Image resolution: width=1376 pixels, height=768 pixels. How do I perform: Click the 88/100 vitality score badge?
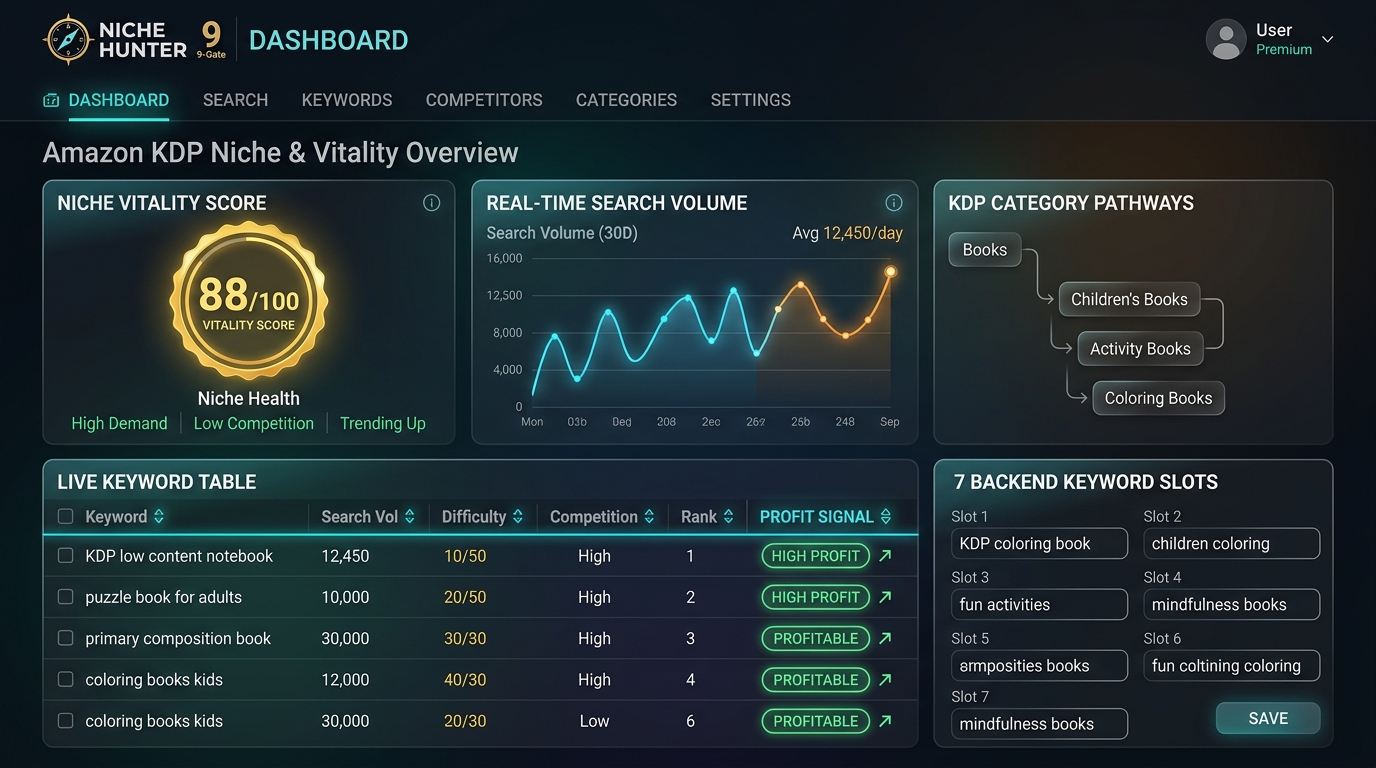(x=249, y=301)
